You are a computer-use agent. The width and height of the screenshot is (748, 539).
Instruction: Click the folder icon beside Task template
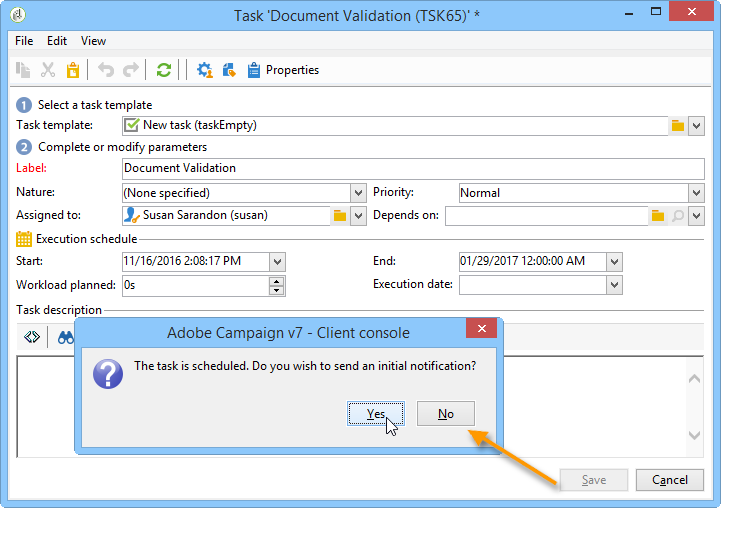point(678,126)
